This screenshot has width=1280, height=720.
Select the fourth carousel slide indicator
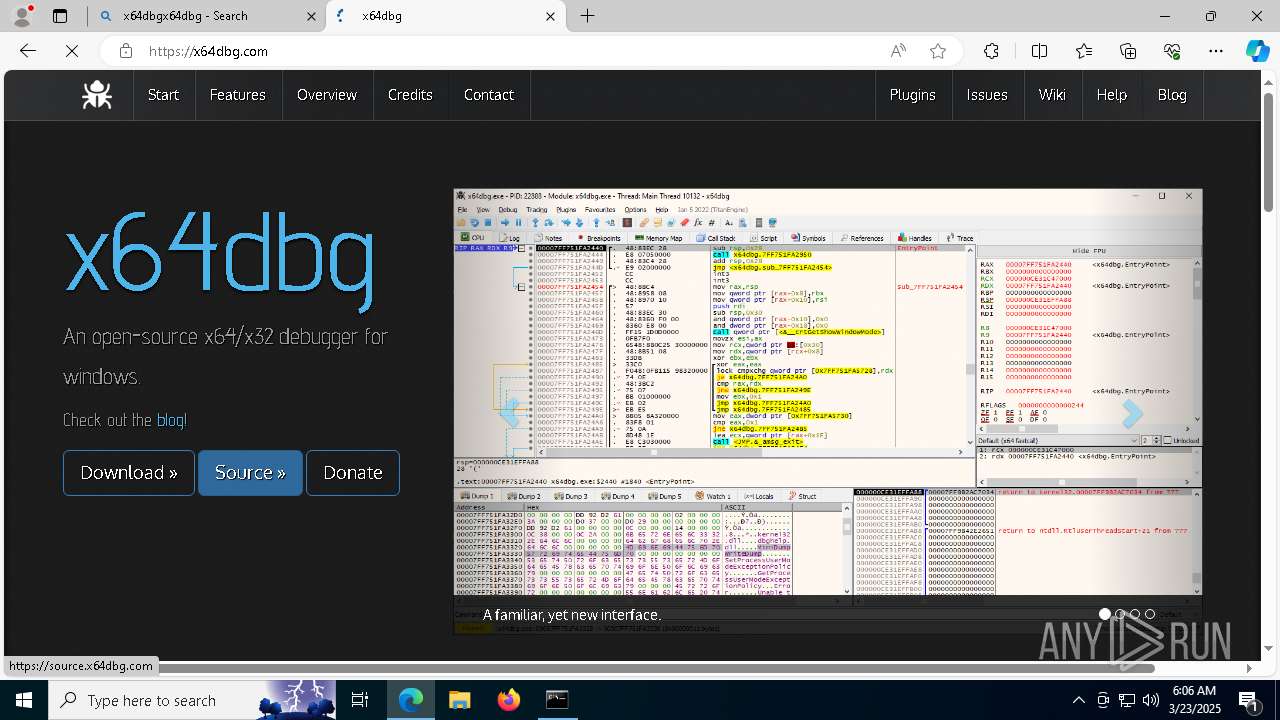(x=1150, y=614)
